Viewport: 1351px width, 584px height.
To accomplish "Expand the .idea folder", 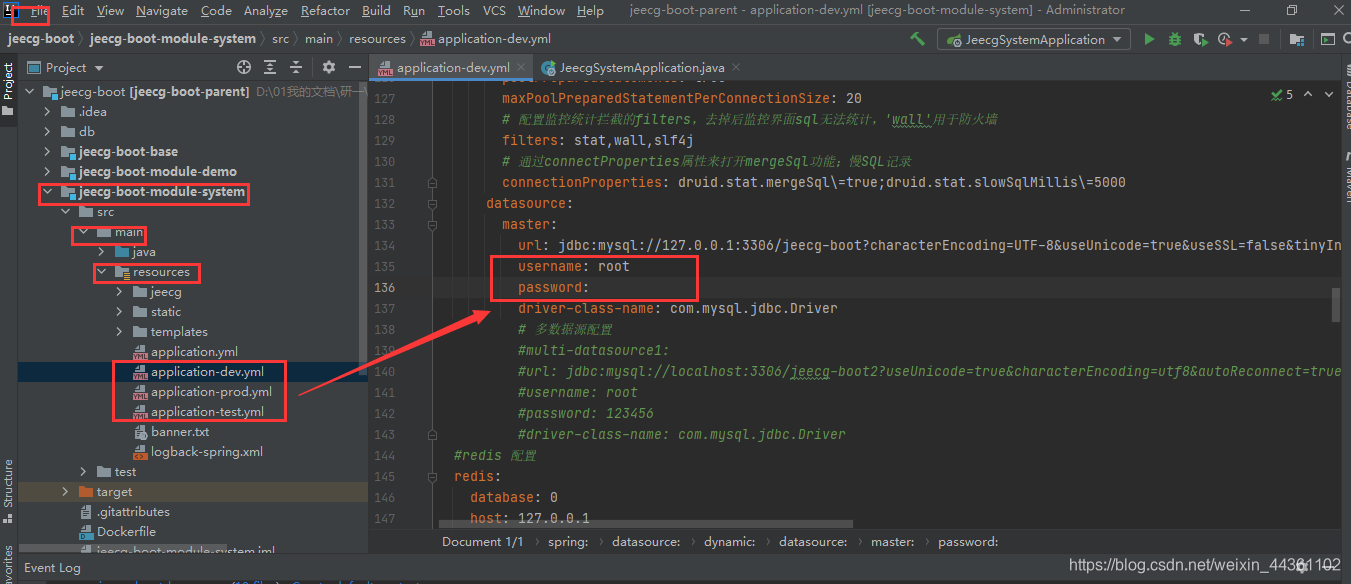I will (47, 111).
